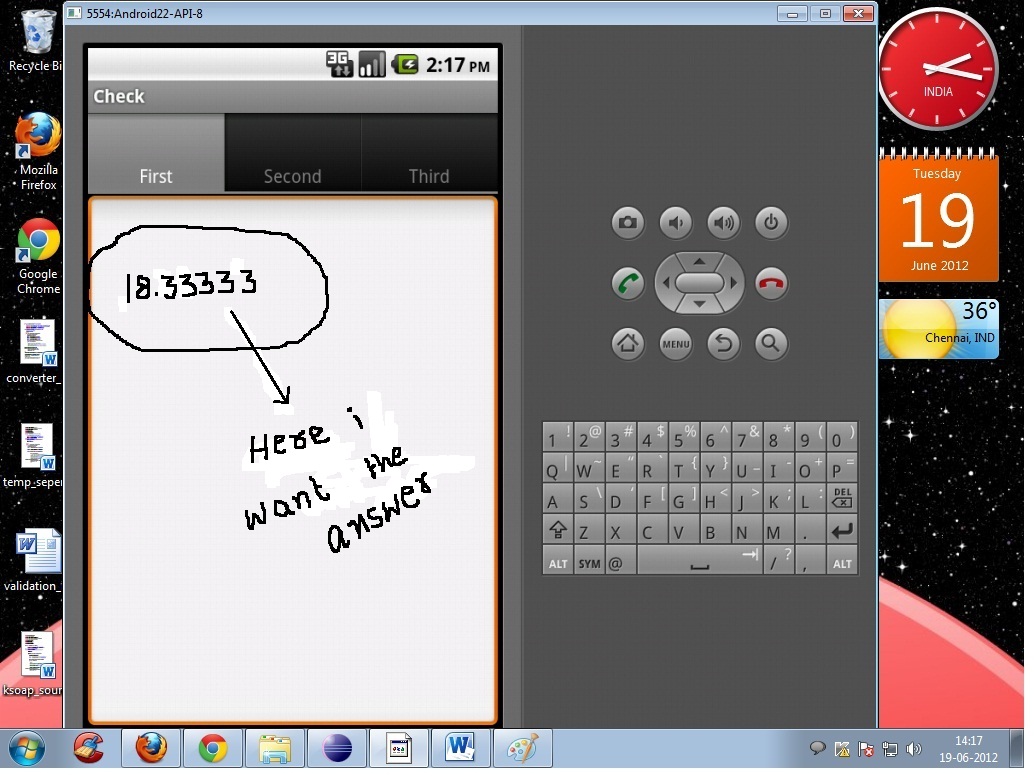Click the INDIA clock gadget

coord(938,69)
